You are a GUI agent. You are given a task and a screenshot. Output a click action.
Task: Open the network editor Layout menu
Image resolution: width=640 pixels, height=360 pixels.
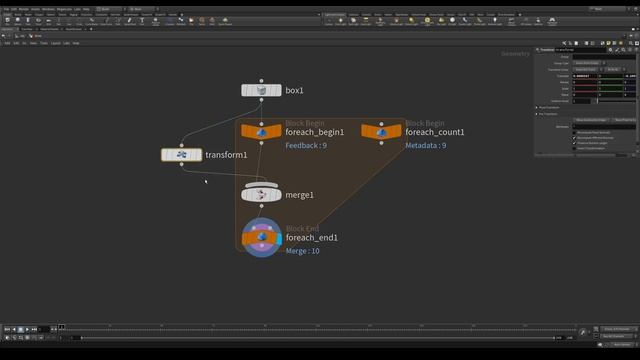(x=56, y=43)
